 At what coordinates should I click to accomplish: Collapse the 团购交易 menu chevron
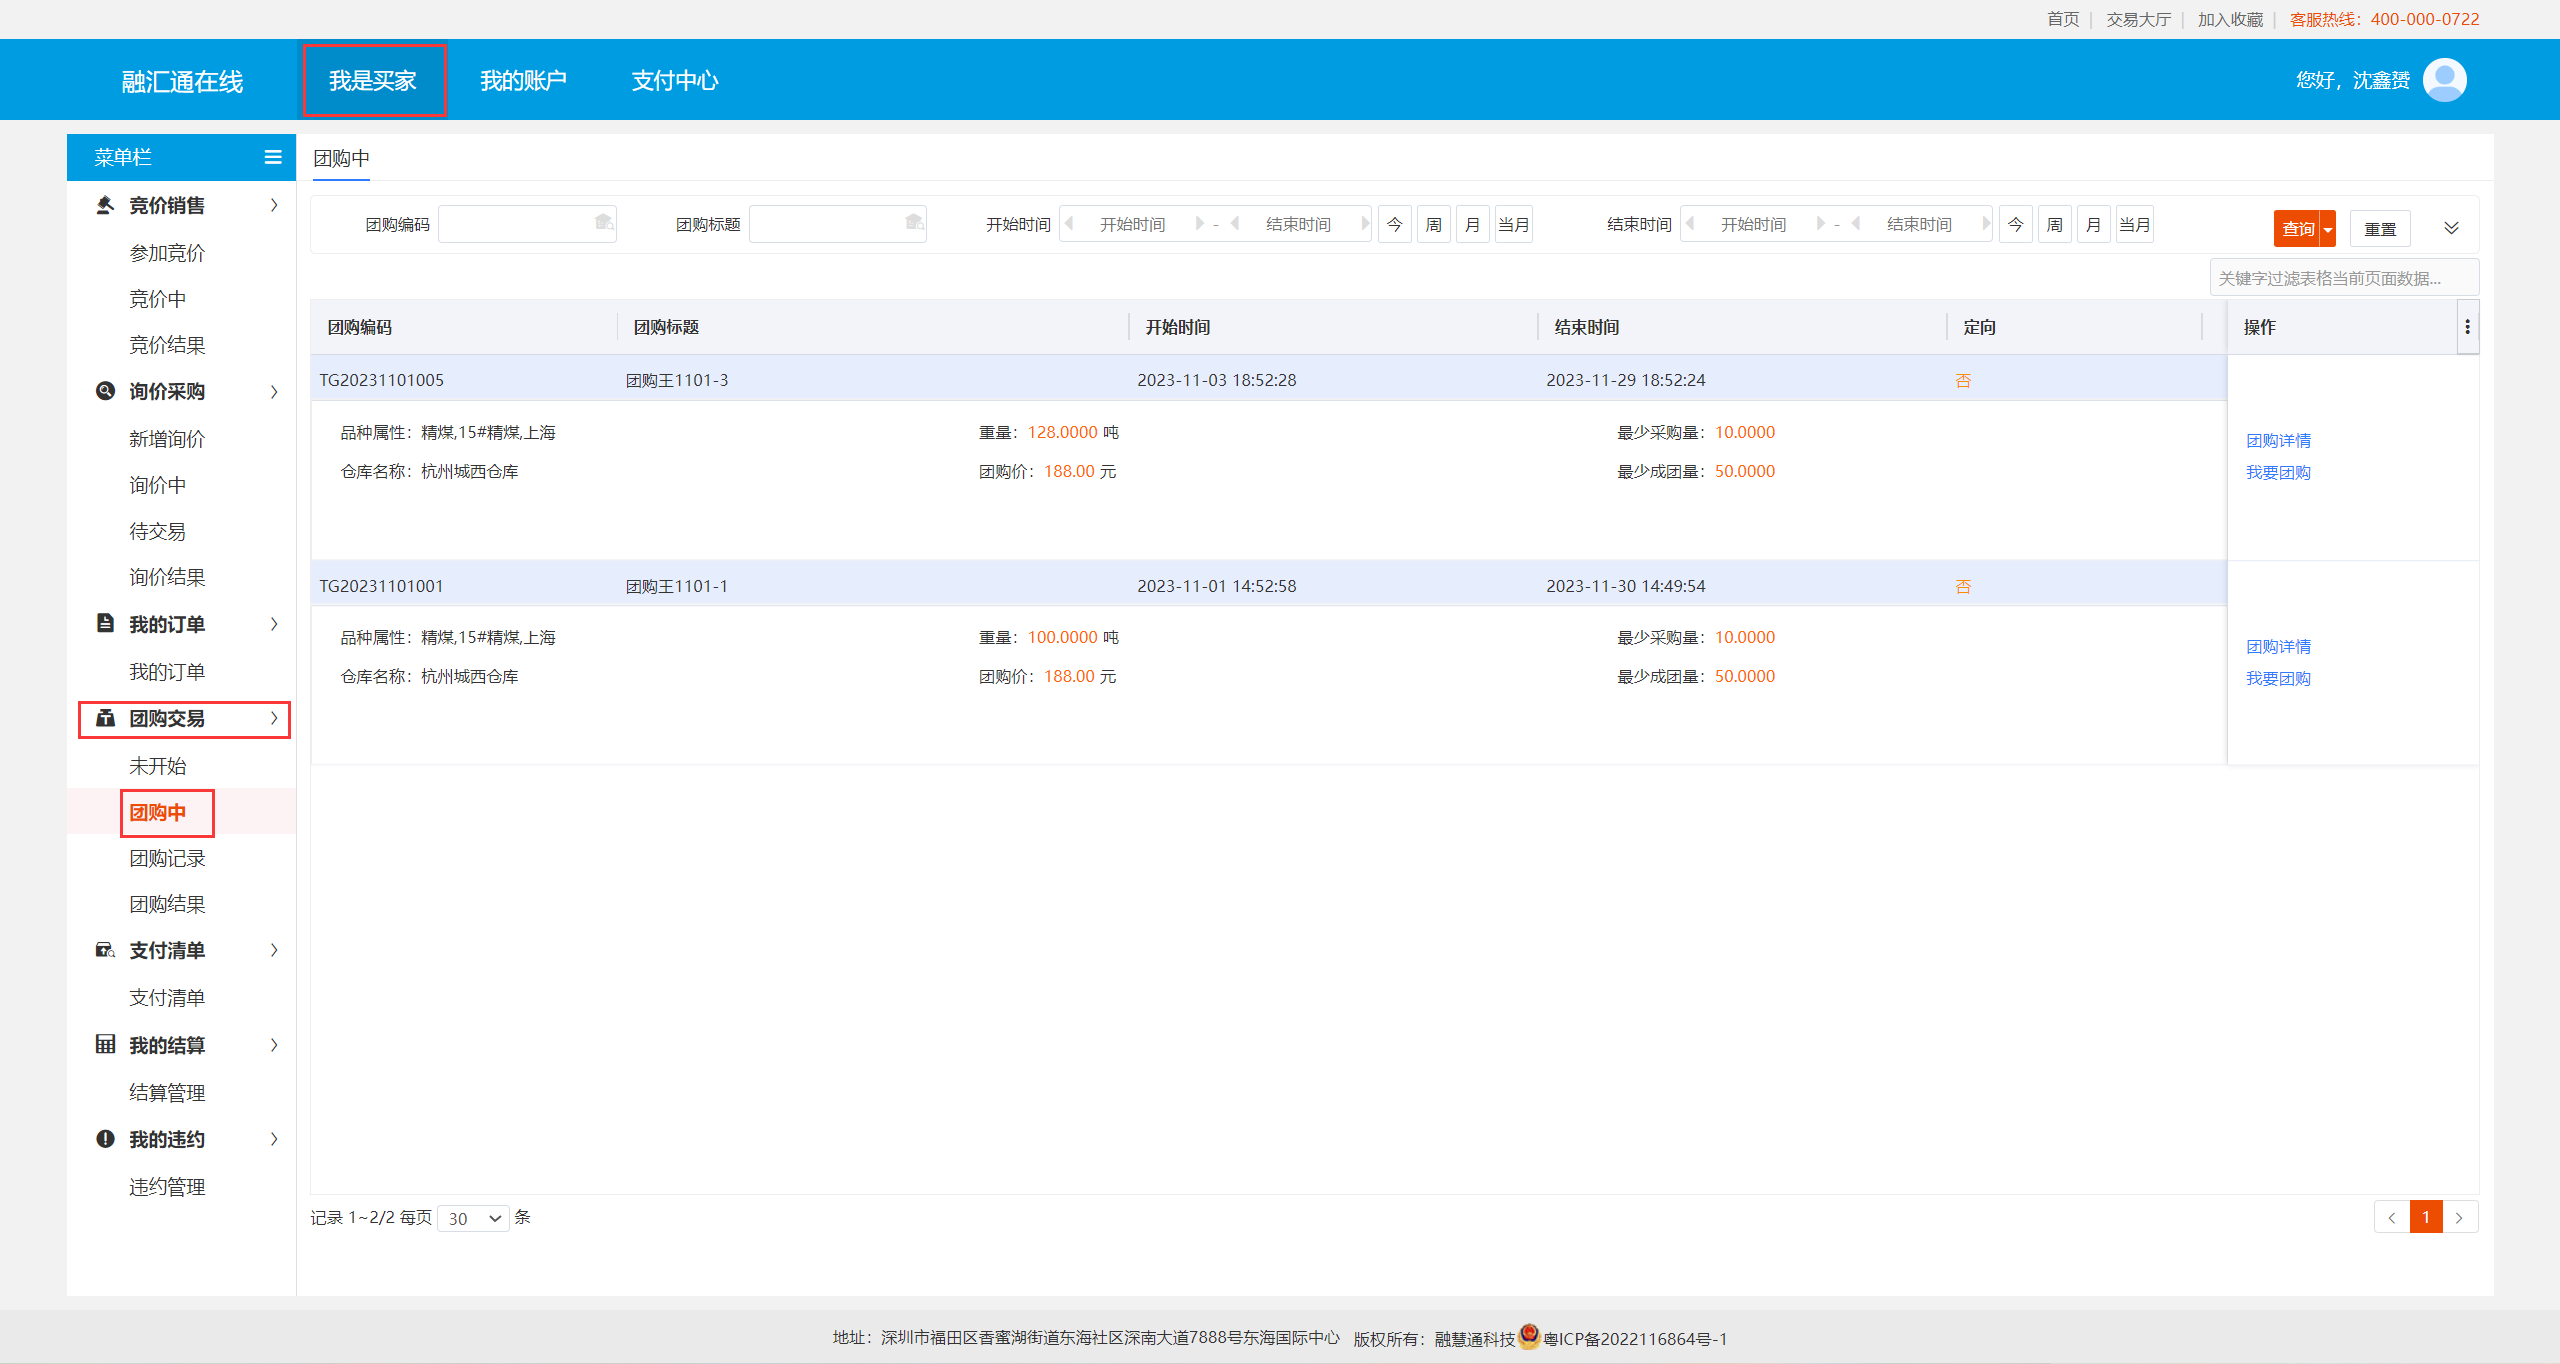(x=274, y=718)
